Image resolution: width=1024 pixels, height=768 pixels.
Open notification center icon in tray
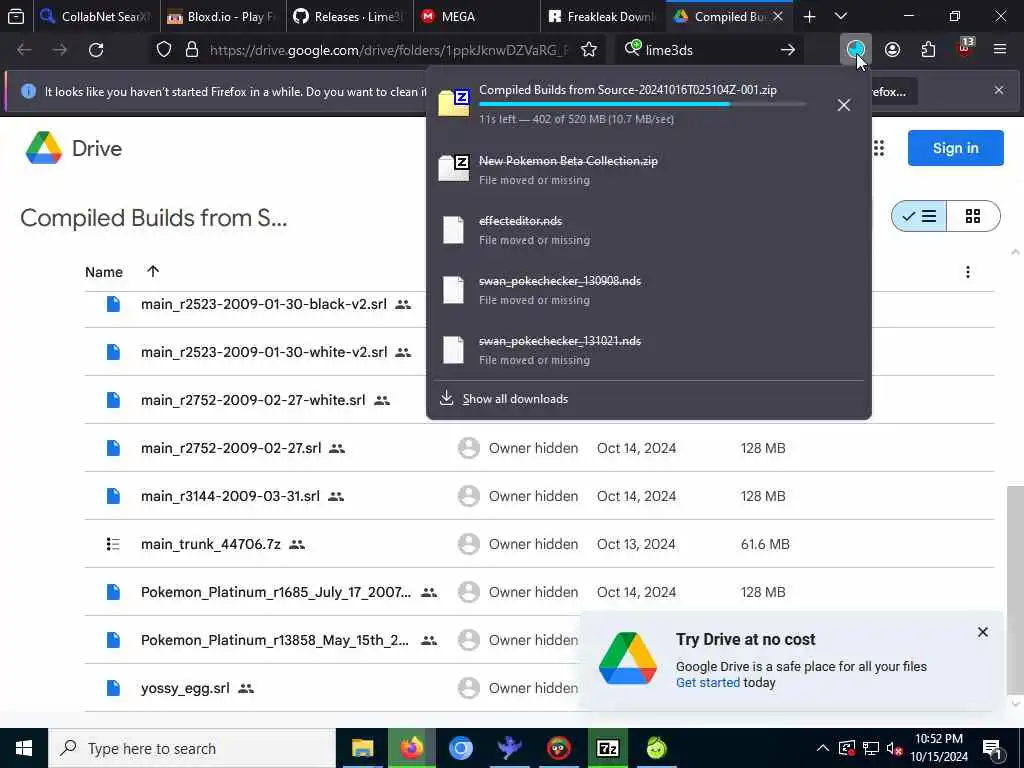coord(991,748)
